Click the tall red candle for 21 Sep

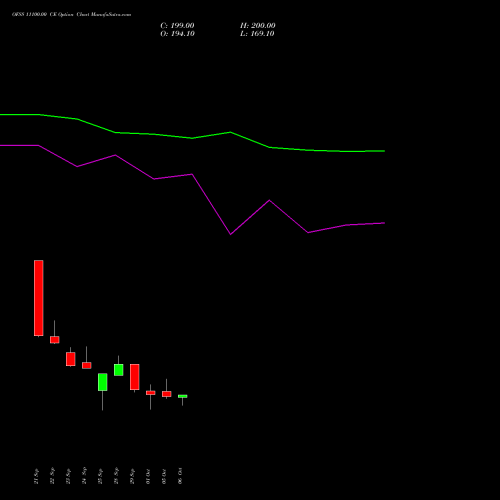[39, 298]
